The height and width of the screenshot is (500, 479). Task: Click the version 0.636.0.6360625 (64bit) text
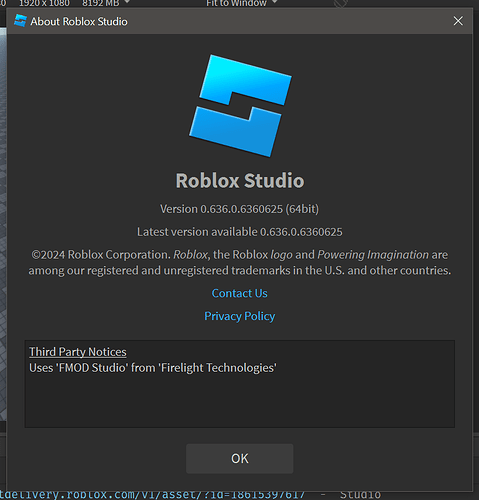point(239,209)
